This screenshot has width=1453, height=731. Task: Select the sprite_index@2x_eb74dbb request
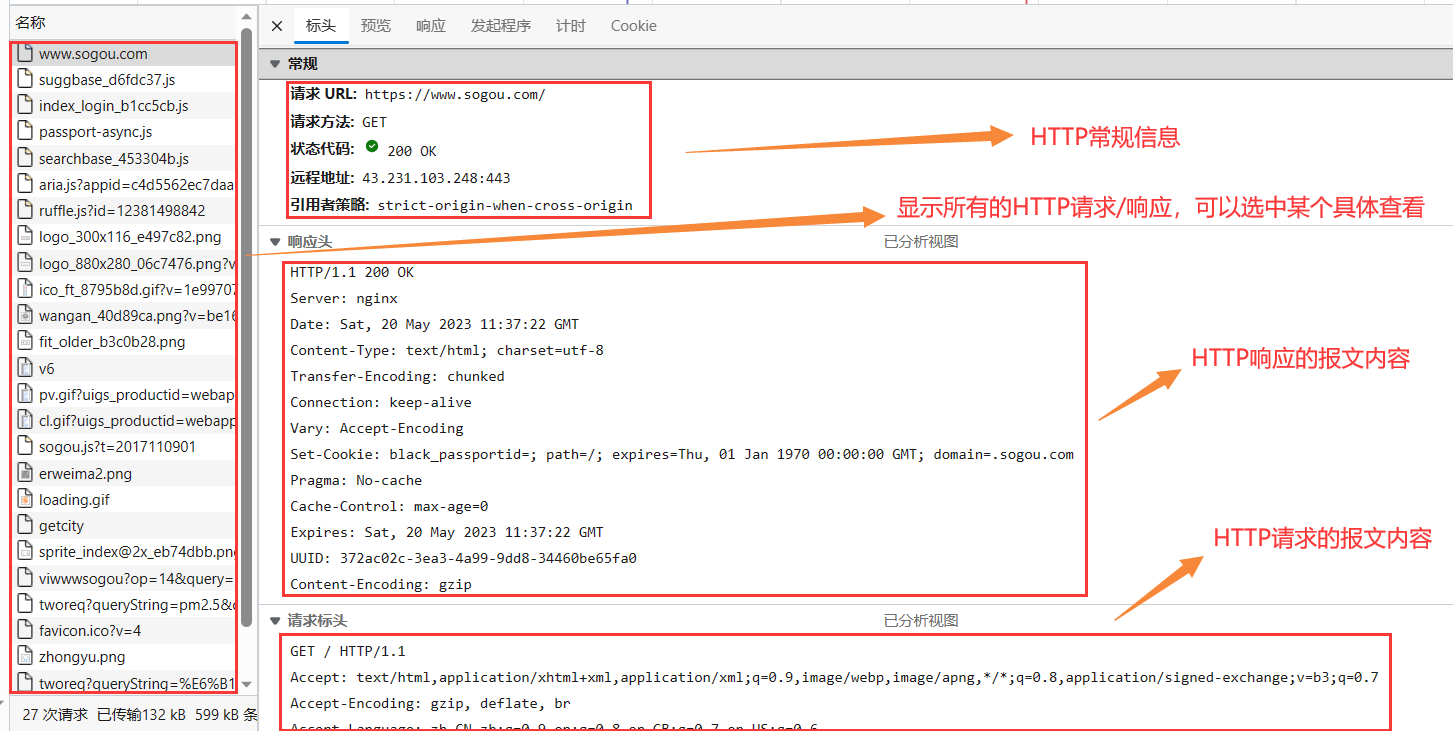click(x=125, y=552)
